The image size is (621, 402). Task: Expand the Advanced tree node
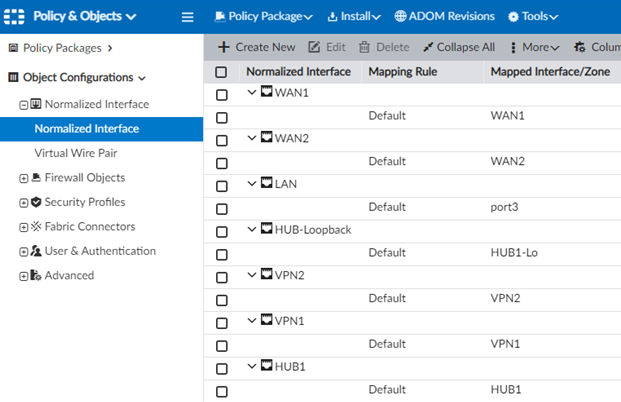[x=23, y=276]
